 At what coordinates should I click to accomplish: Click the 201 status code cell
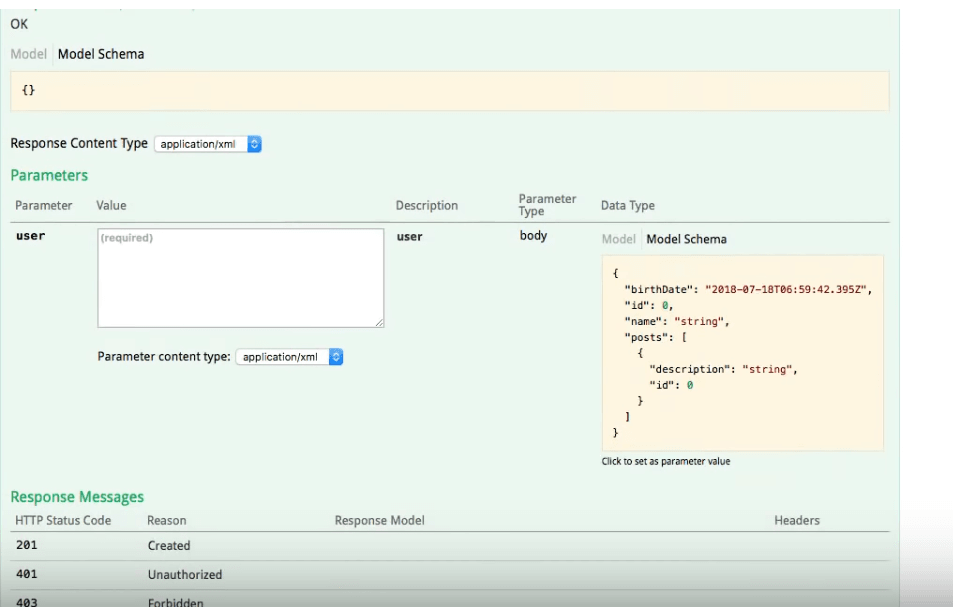[27, 545]
